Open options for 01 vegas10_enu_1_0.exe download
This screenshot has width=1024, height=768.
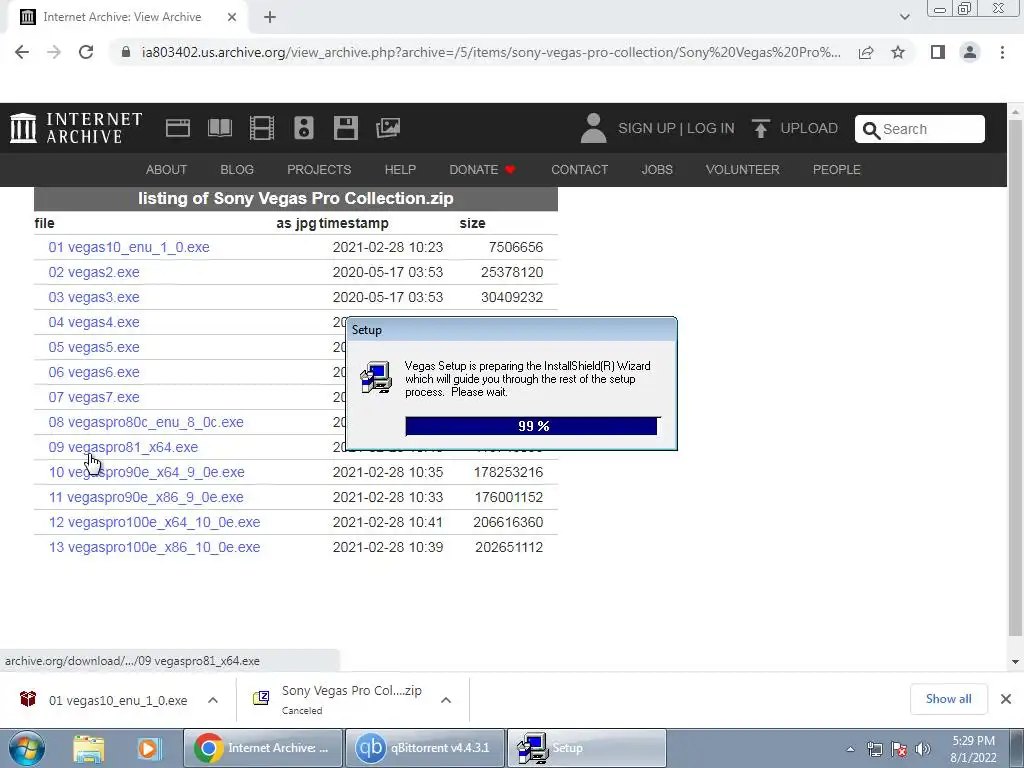[213, 700]
